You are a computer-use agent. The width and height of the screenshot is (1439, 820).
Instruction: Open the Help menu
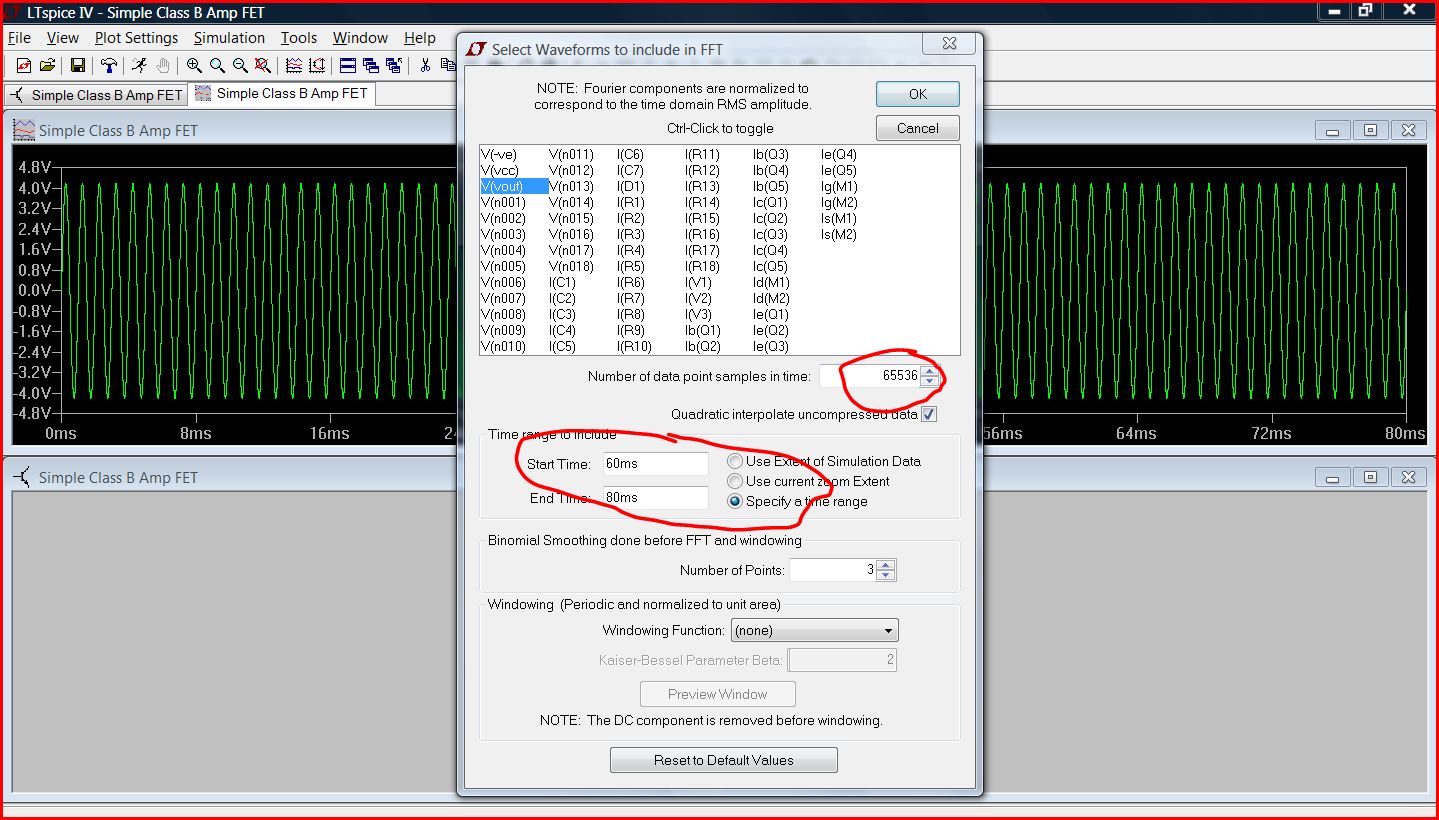tap(420, 38)
